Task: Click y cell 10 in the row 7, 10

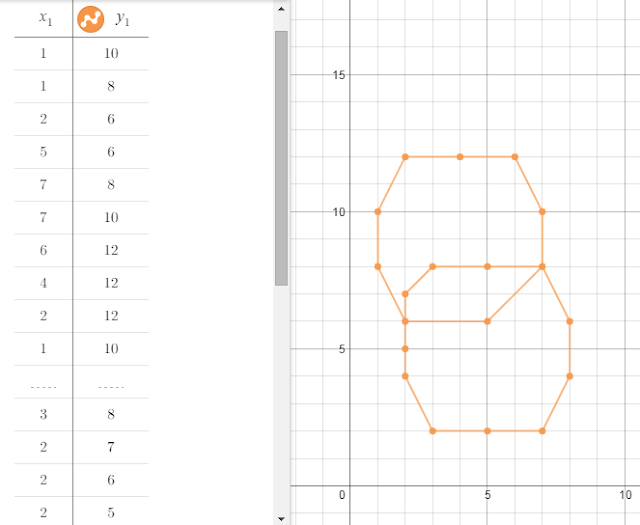Action: tap(111, 218)
